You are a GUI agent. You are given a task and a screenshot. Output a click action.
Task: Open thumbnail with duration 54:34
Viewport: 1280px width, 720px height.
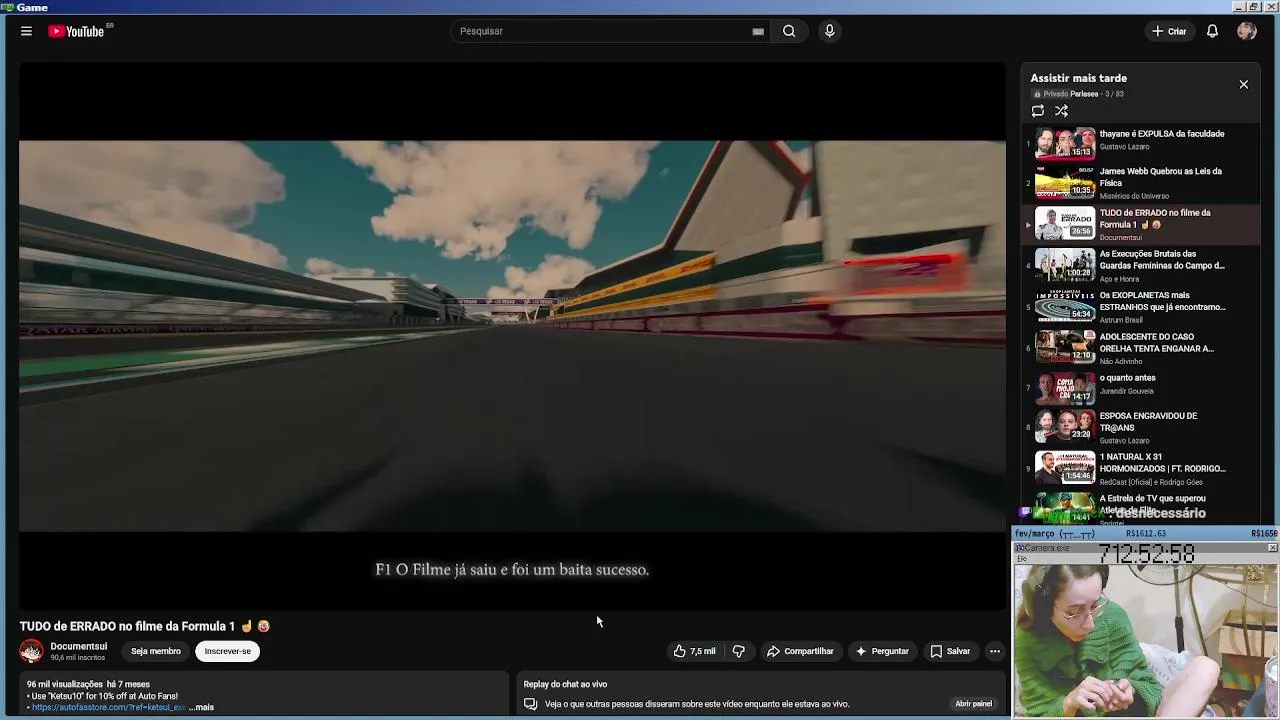tap(1065, 306)
